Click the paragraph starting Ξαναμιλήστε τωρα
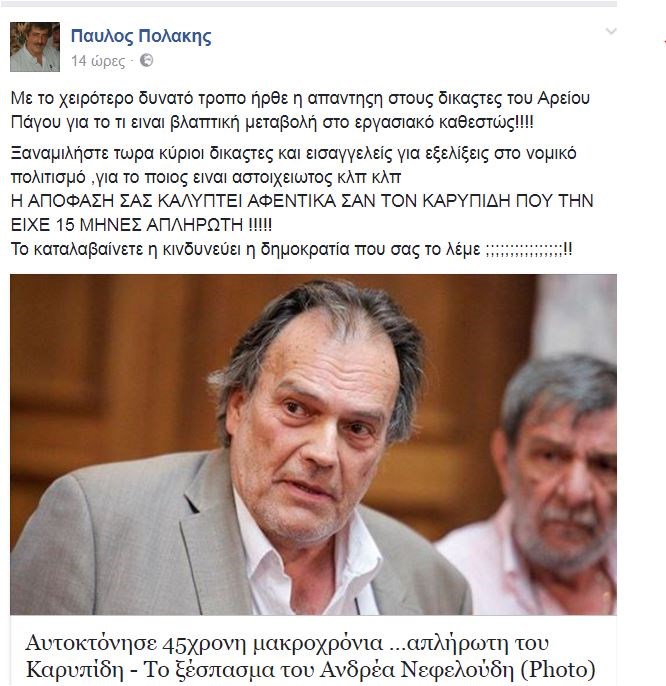This screenshot has height=686, width=666. click(294, 165)
